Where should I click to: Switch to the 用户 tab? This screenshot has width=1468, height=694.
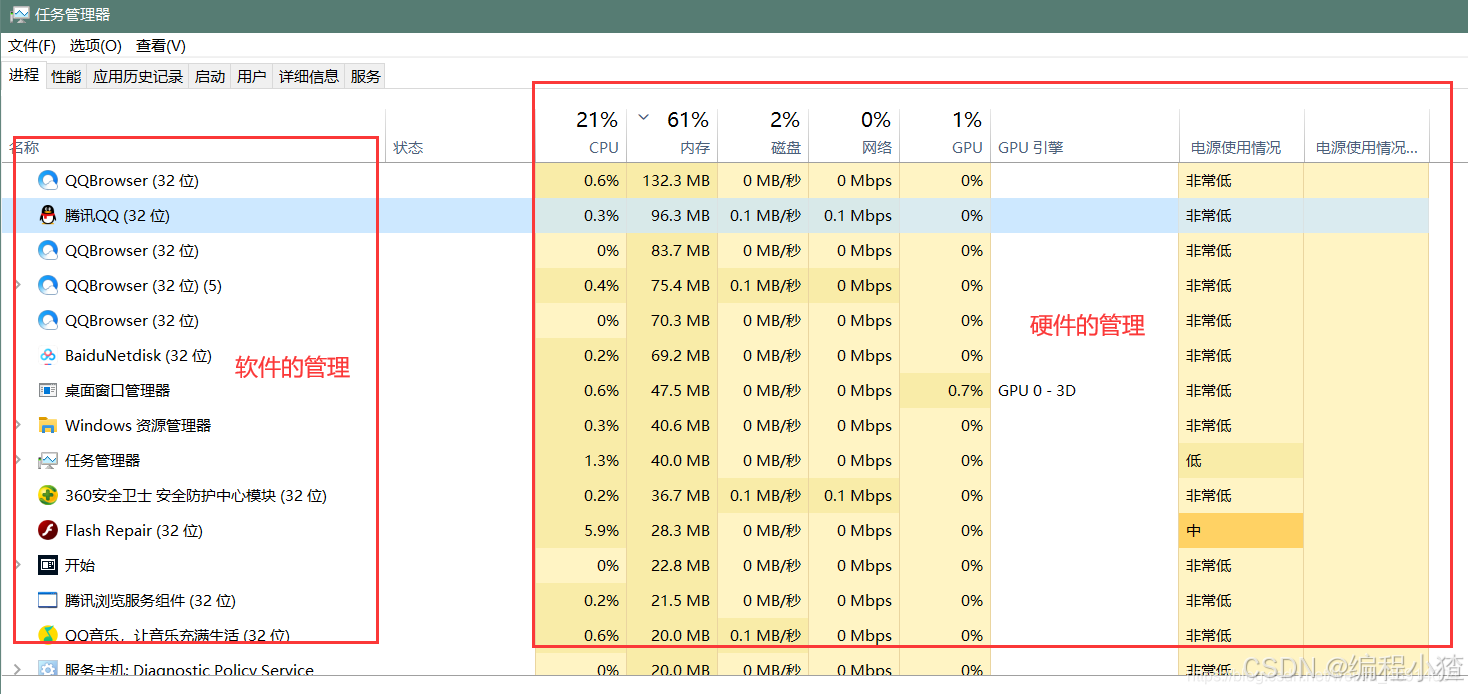point(252,76)
